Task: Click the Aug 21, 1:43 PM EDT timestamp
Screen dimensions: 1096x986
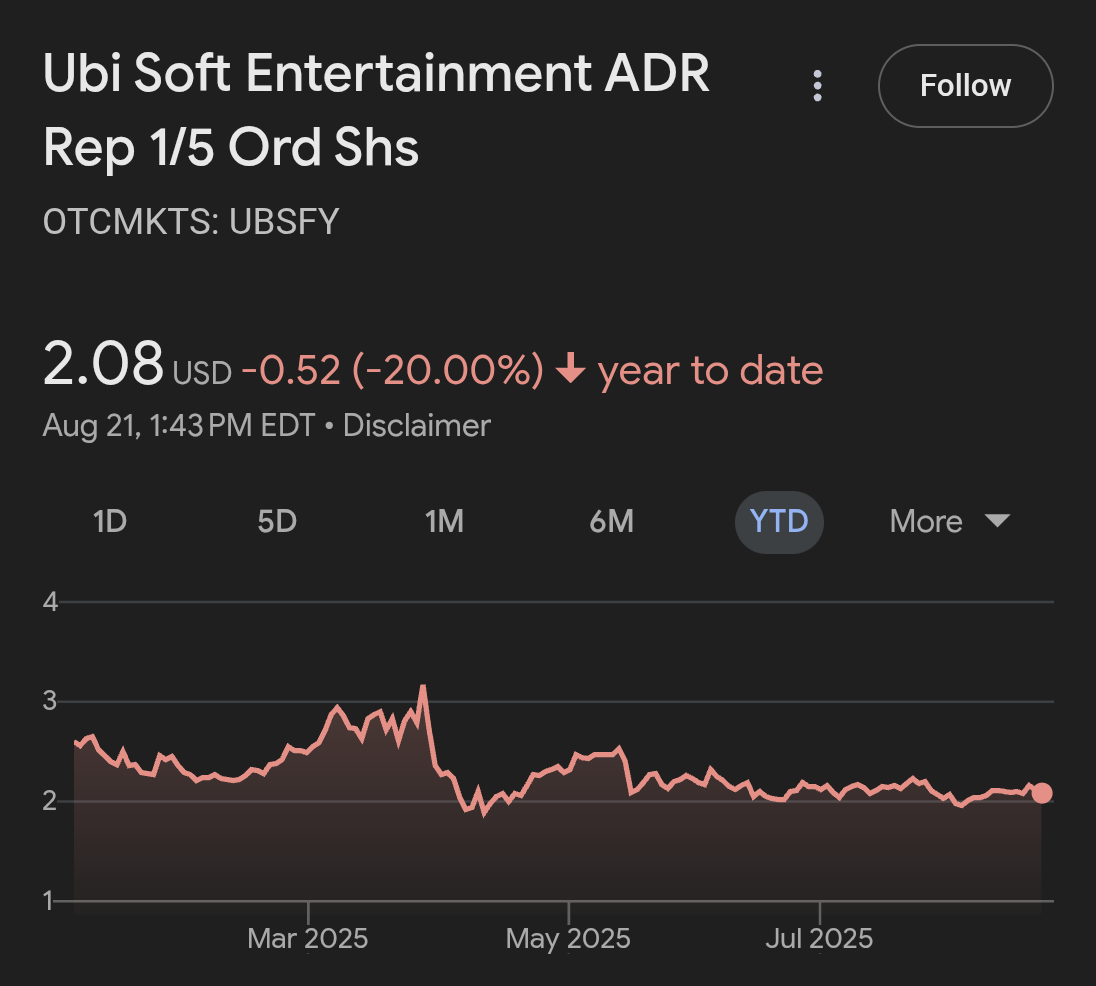Action: [180, 426]
